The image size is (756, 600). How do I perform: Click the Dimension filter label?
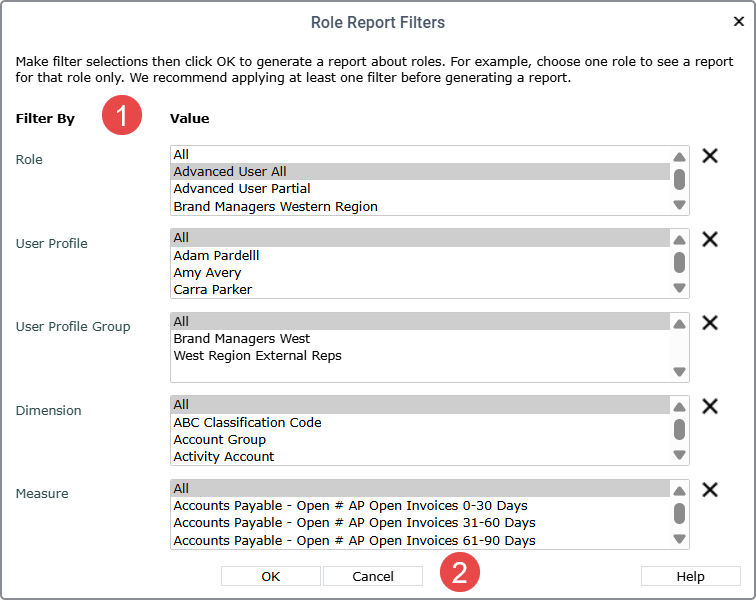click(48, 410)
